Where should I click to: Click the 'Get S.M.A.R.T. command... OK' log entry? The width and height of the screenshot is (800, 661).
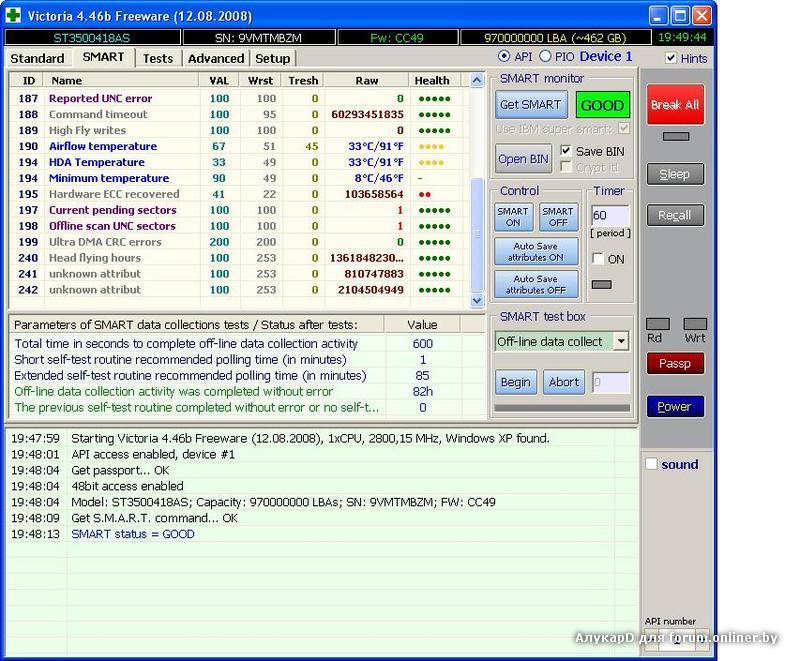pyautogui.click(x=155, y=518)
